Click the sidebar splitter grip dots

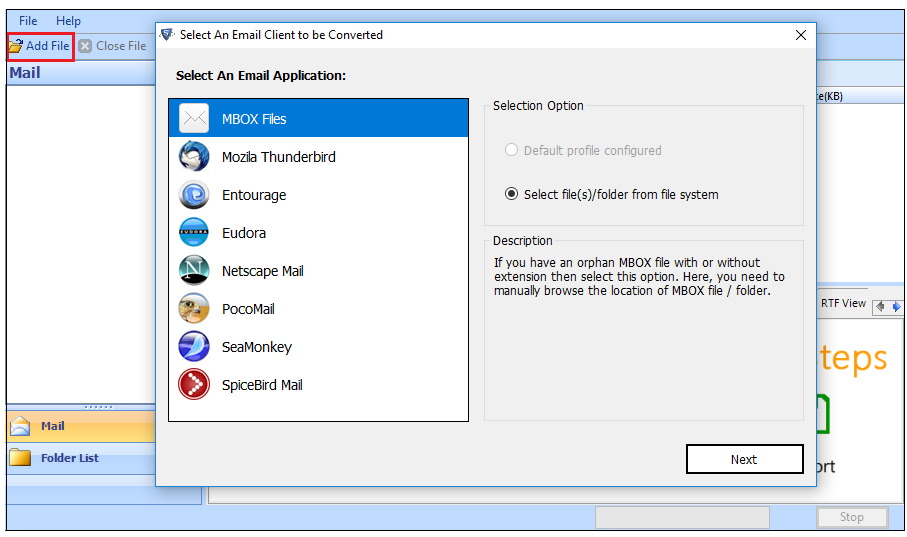pos(98,407)
